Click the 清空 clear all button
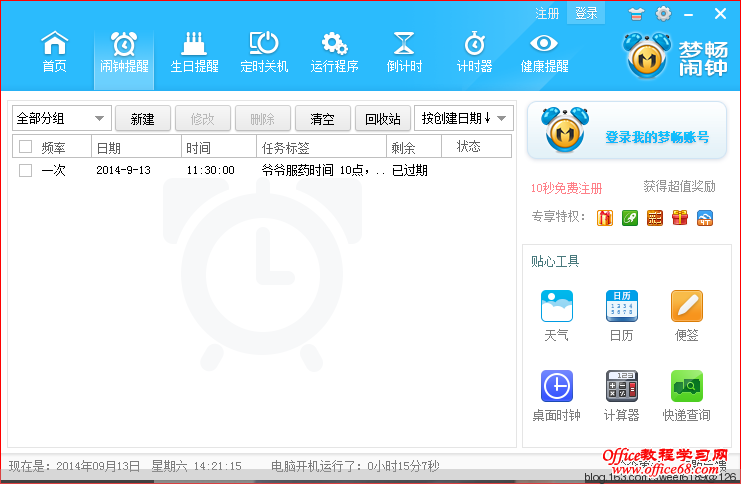 pos(323,118)
